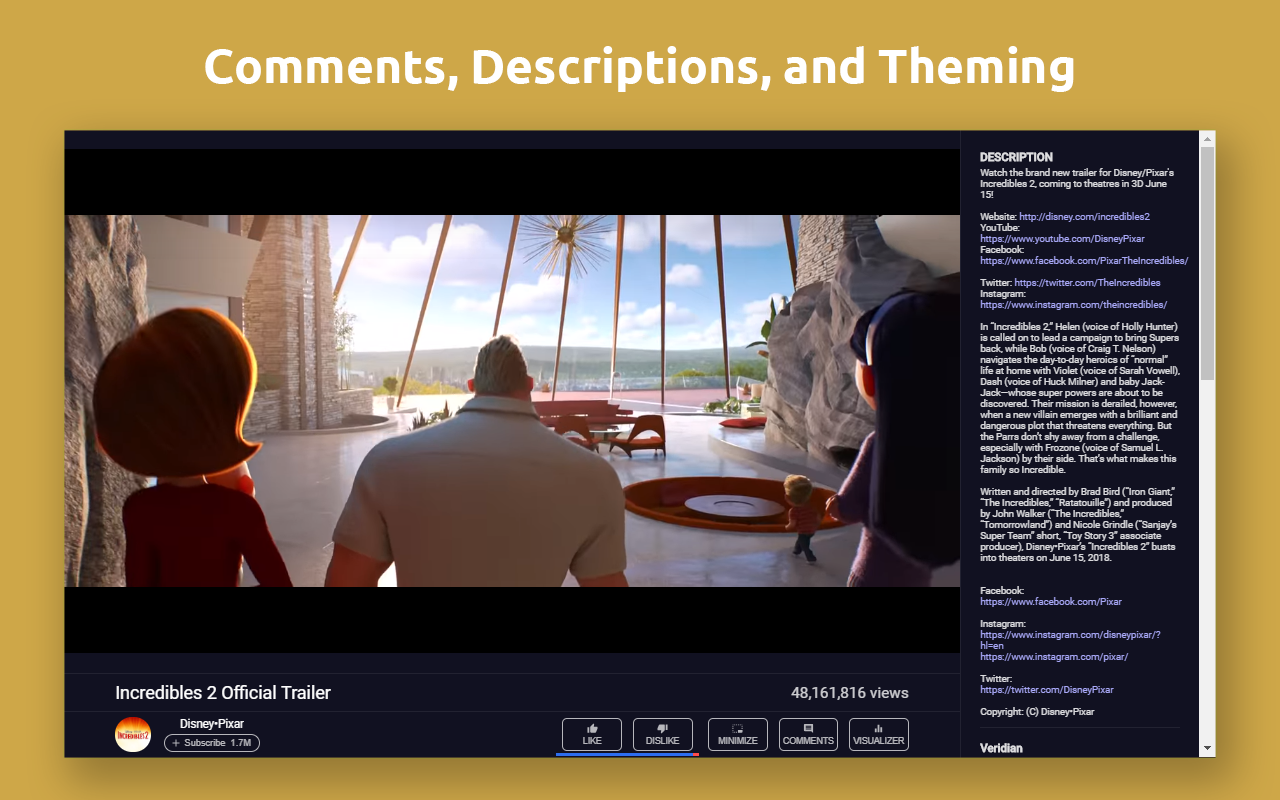Open the youtube.com/DisneyPixar link
This screenshot has width=1280, height=800.
1062,239
